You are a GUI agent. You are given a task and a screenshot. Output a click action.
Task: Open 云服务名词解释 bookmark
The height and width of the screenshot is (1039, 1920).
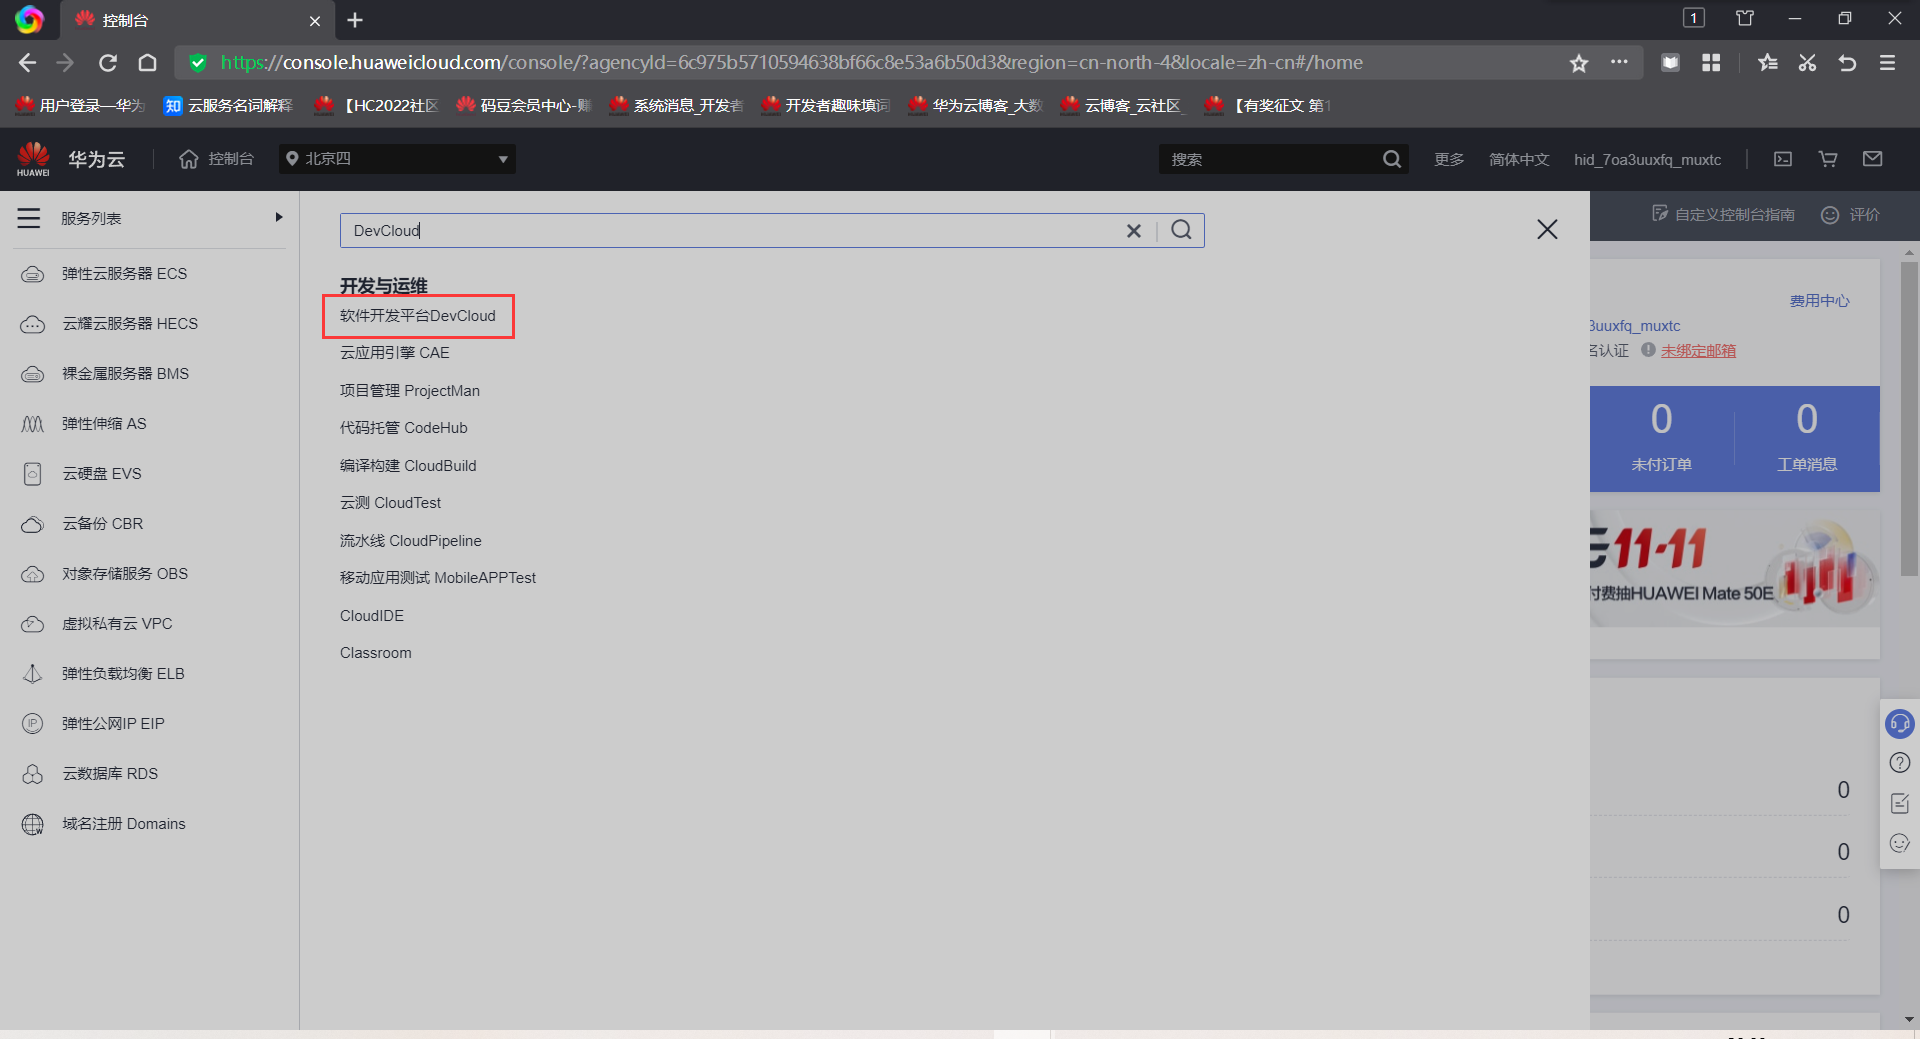tap(229, 105)
